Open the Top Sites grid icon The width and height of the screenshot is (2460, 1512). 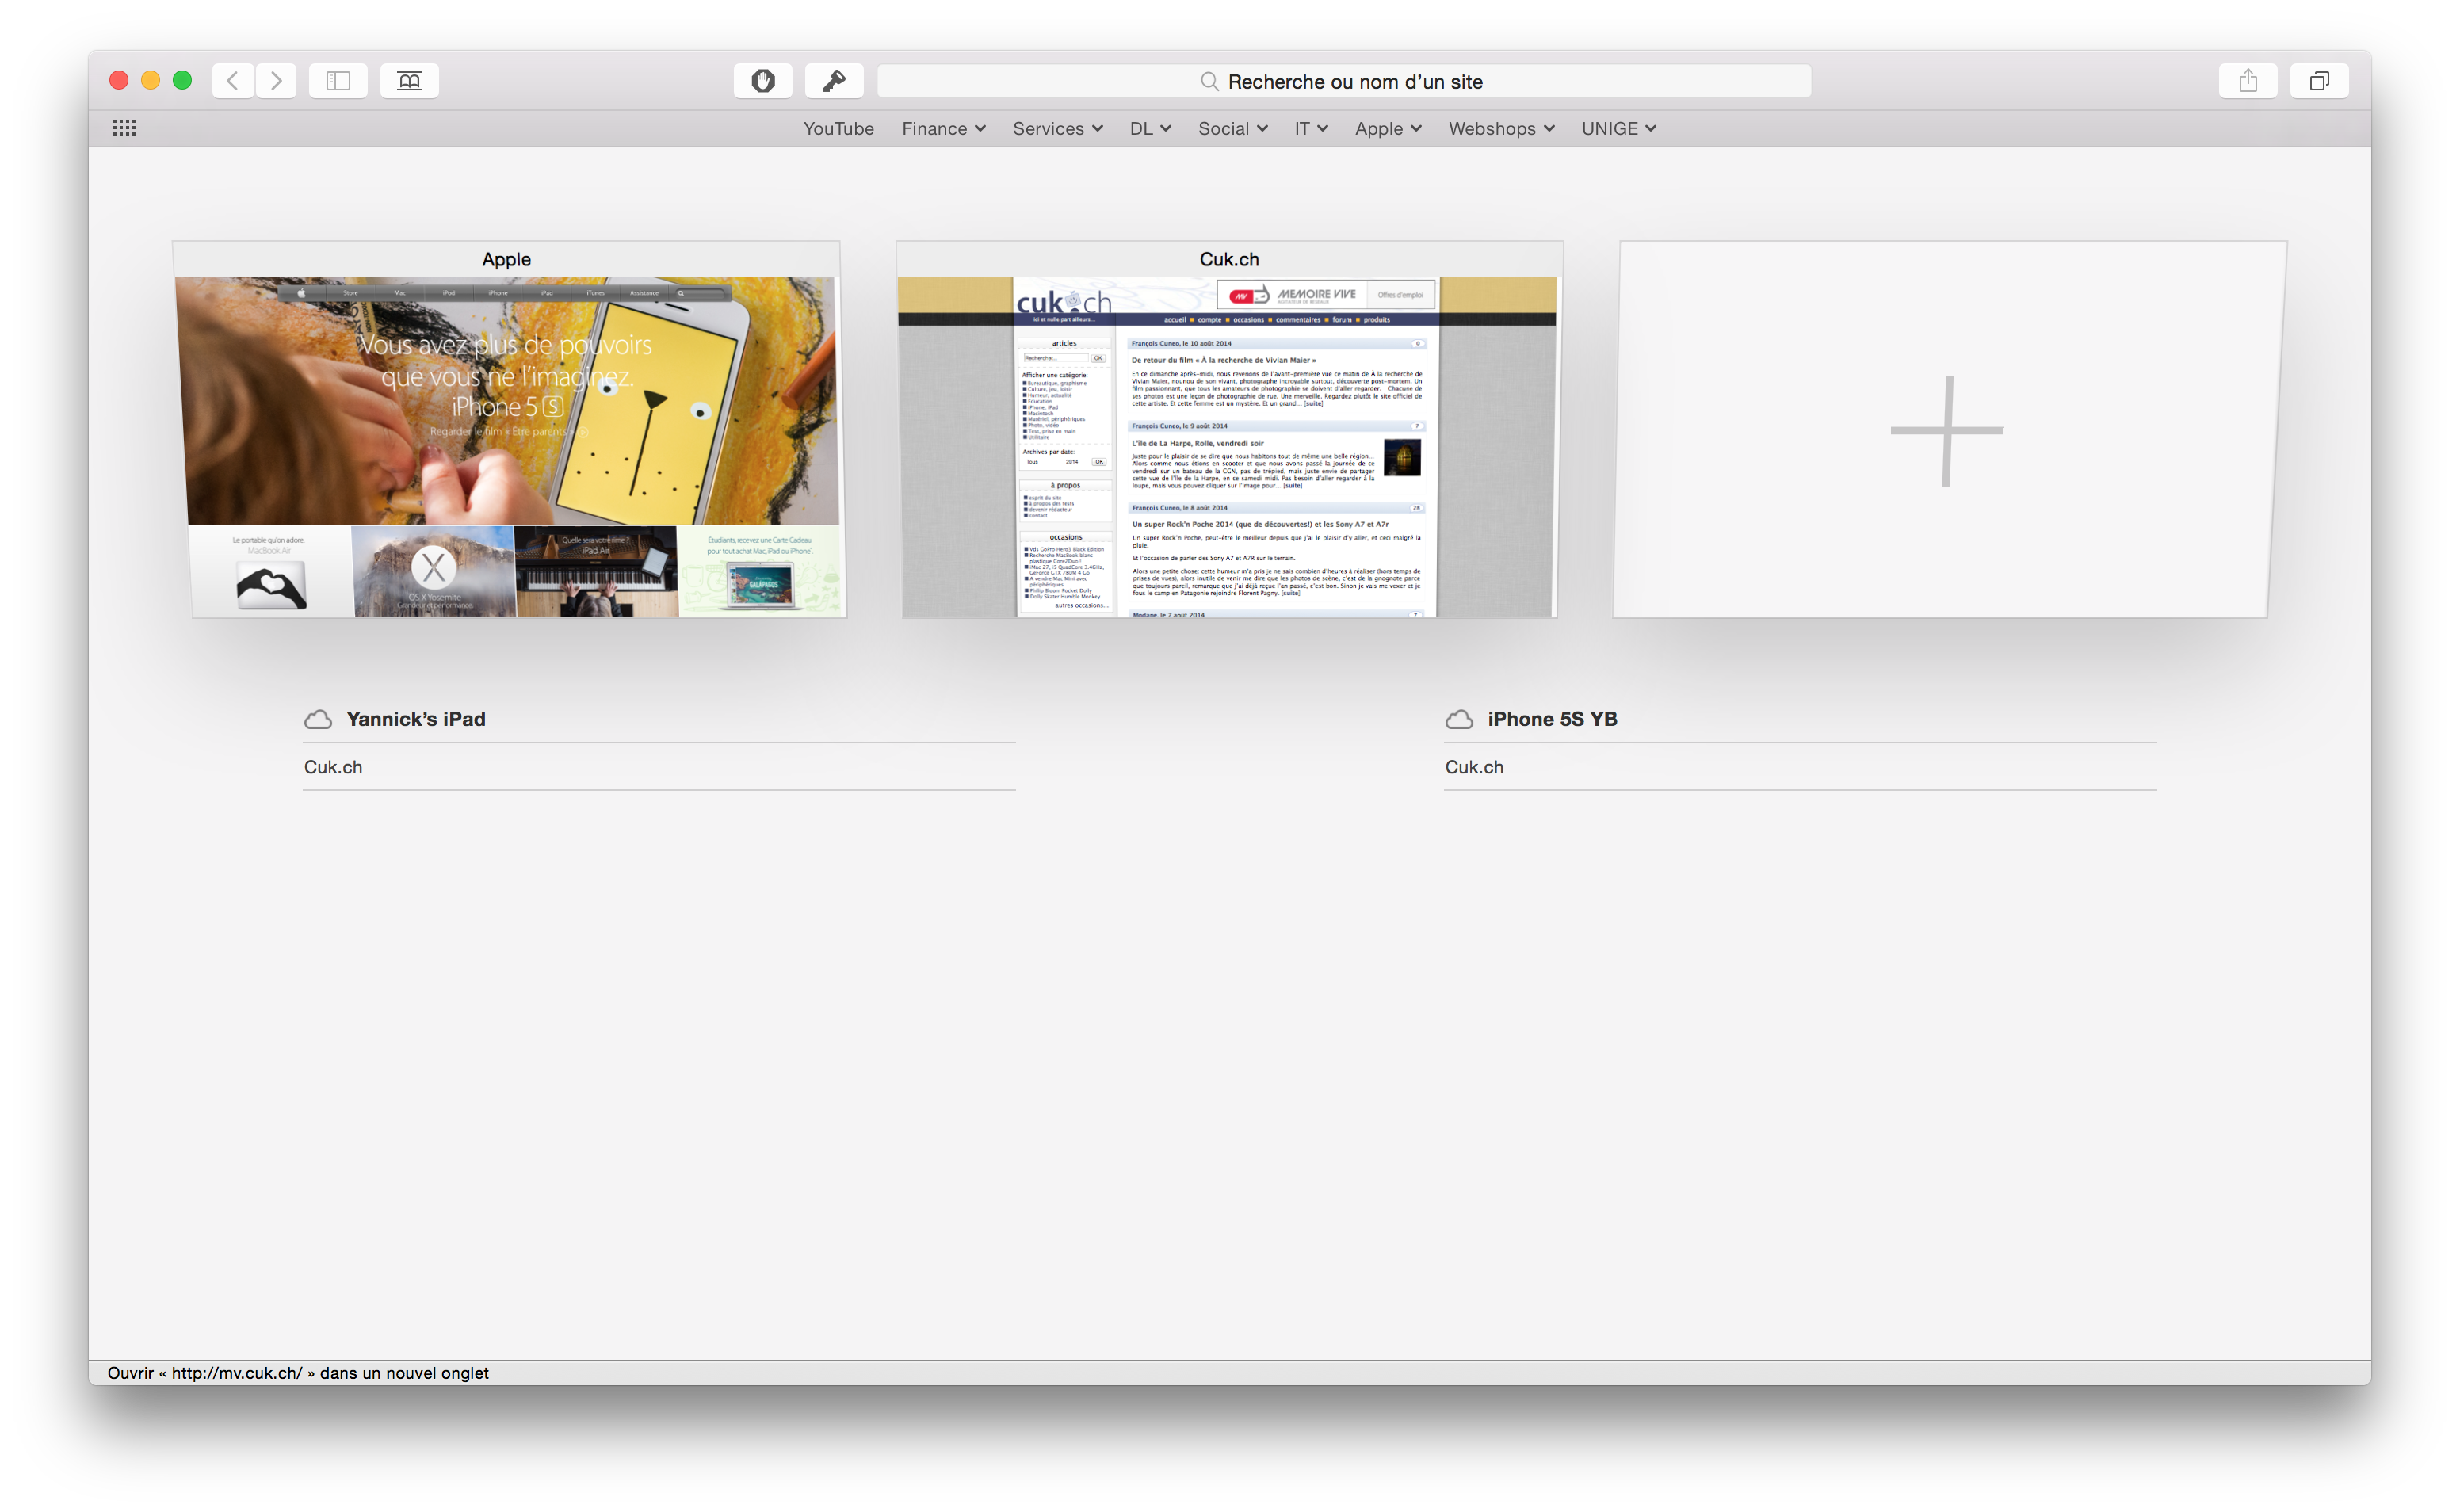(124, 128)
